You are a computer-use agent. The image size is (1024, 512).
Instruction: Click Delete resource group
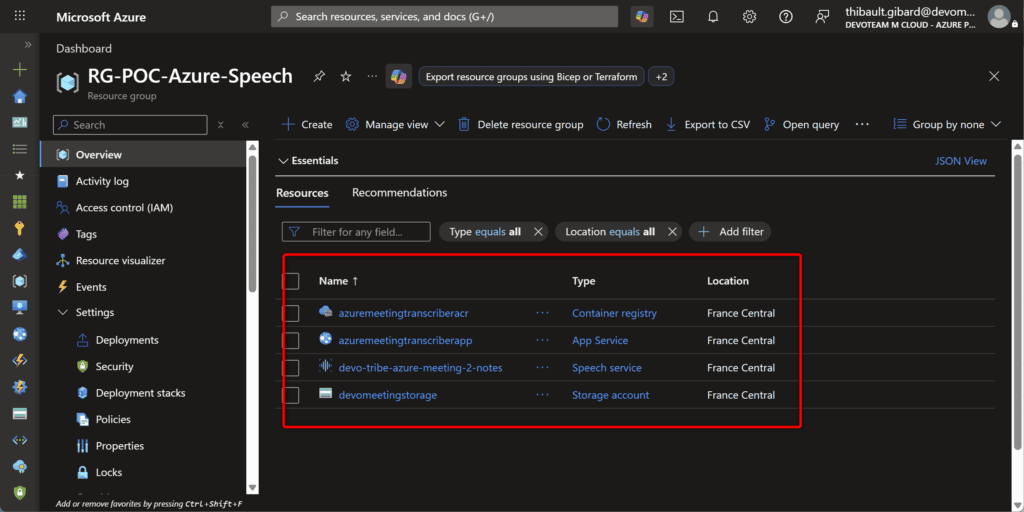click(520, 124)
